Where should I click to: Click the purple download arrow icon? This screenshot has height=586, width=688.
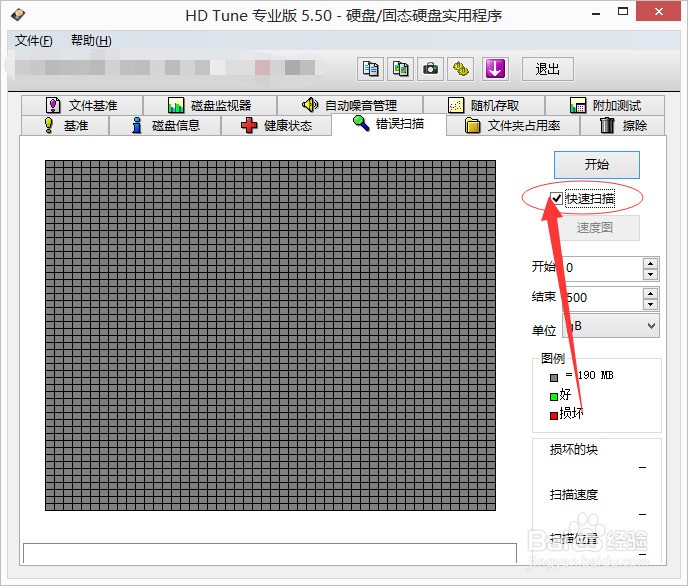click(495, 69)
